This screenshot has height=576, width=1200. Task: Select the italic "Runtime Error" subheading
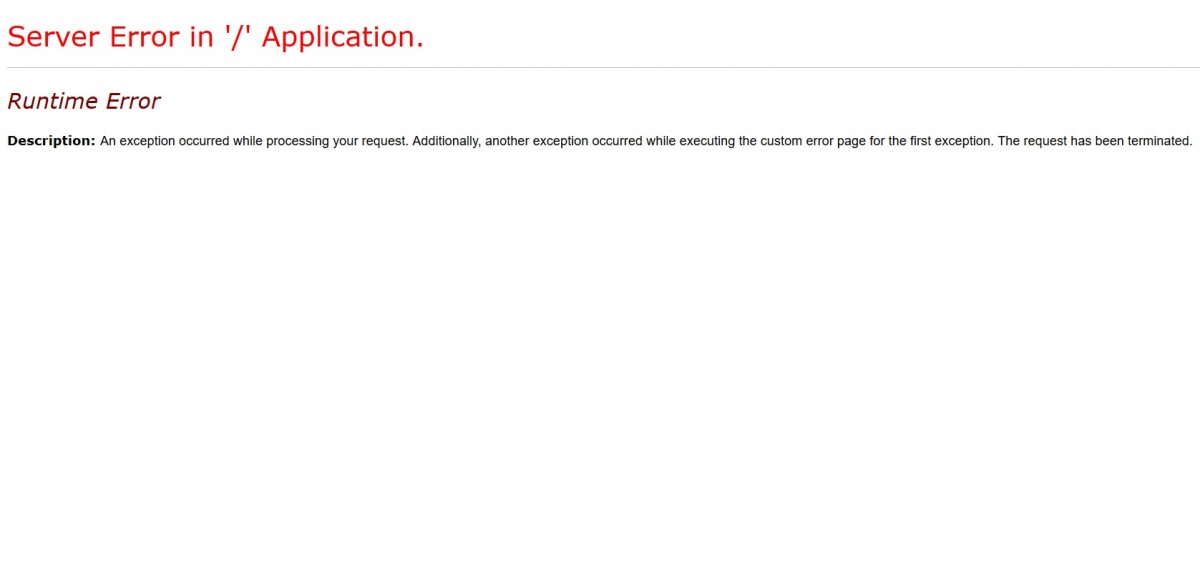click(84, 101)
